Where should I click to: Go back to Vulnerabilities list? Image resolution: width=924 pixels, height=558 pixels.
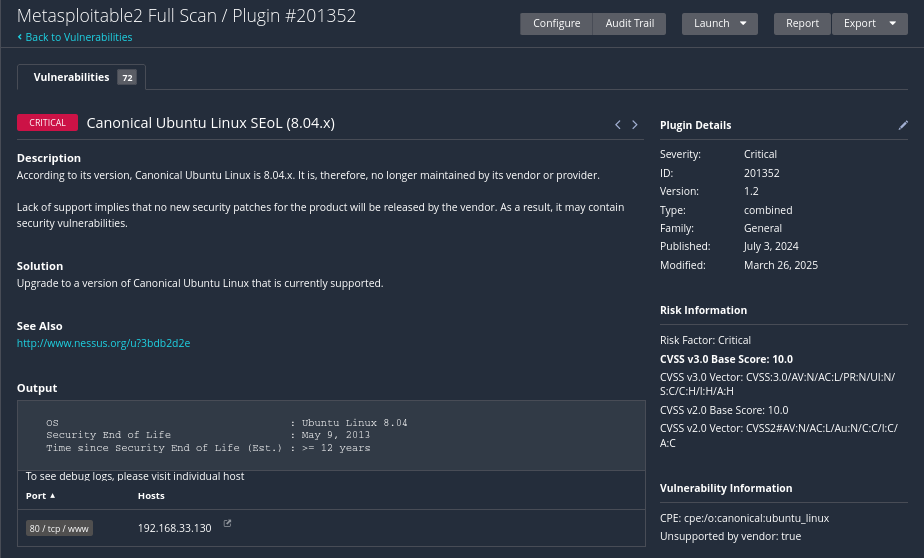(78, 38)
